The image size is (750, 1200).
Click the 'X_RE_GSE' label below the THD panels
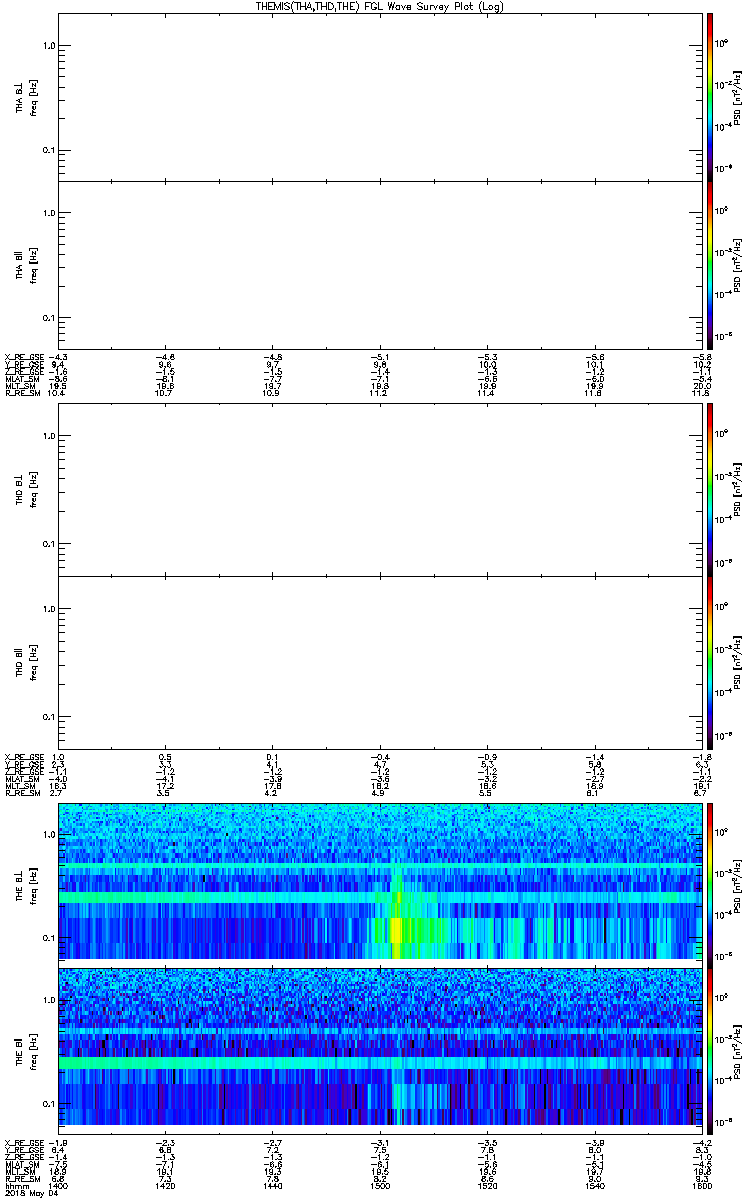pos(23,757)
